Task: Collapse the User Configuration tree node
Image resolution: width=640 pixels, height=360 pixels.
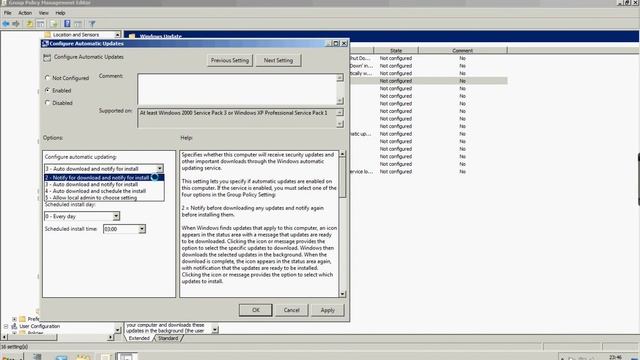Action: tap(6, 326)
